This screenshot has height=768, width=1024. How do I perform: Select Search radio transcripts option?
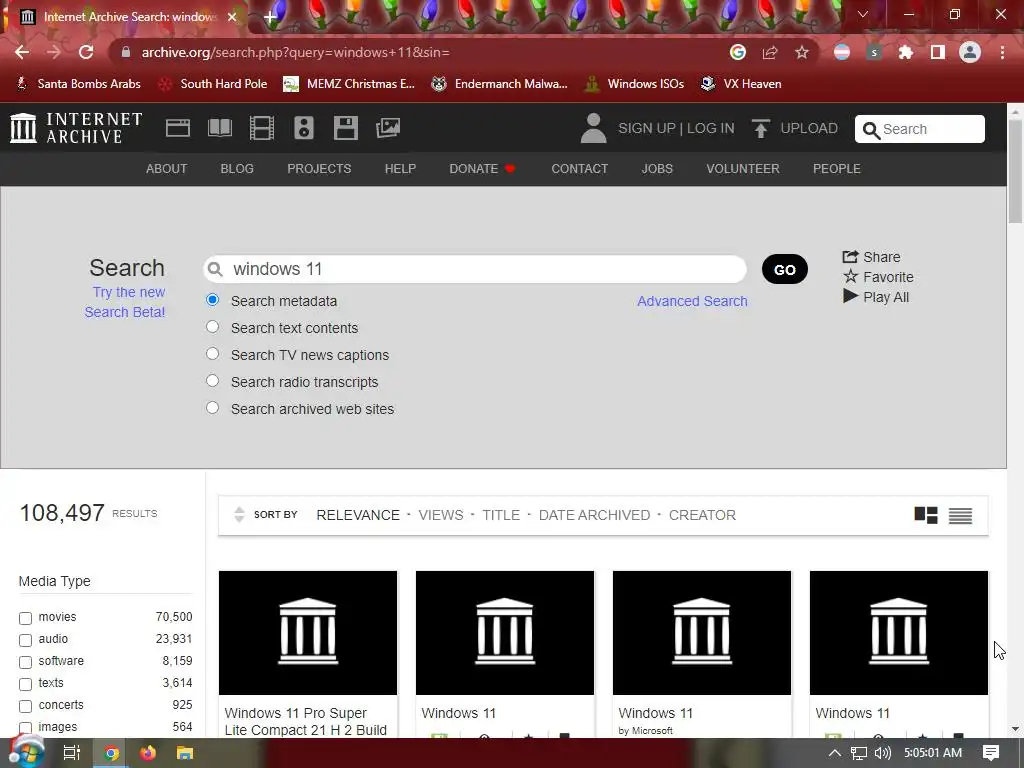tap(212, 381)
